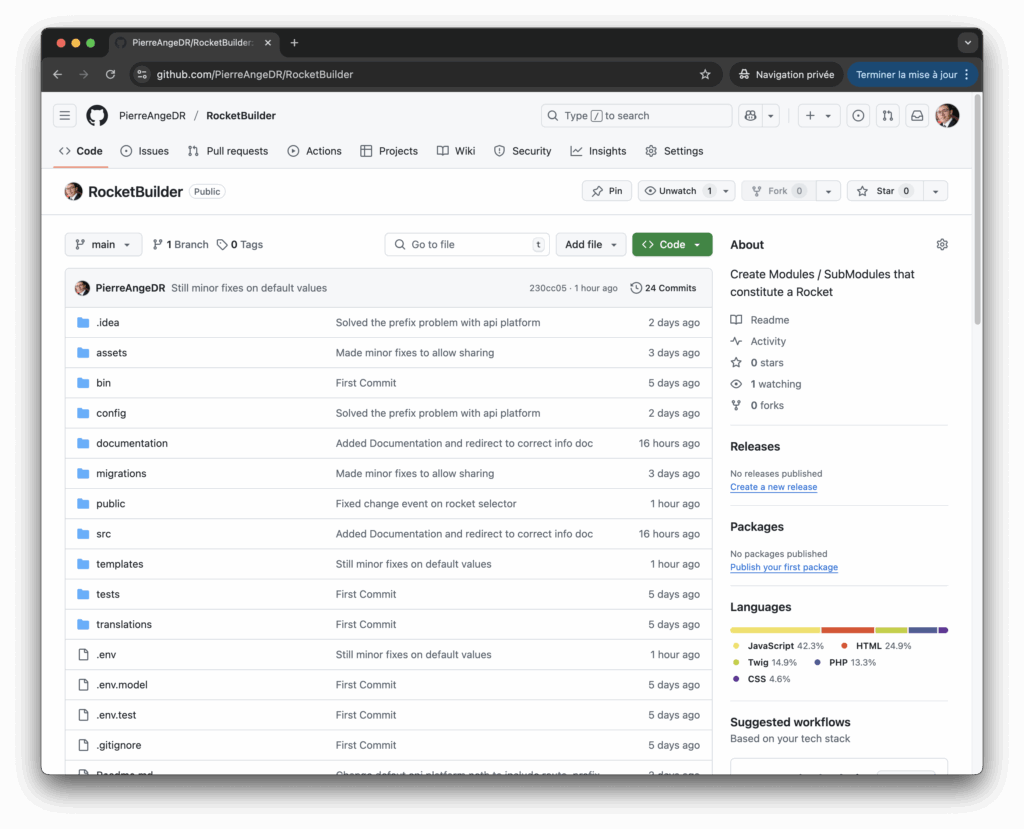The height and width of the screenshot is (829, 1024).
Task: Focus the Type / to search field
Action: point(636,116)
